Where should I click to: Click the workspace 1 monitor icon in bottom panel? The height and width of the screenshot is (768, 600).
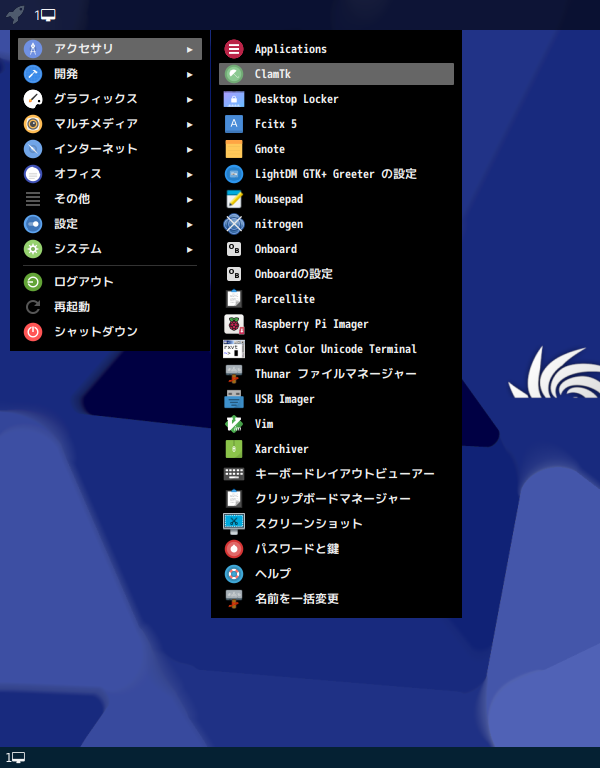(15, 758)
